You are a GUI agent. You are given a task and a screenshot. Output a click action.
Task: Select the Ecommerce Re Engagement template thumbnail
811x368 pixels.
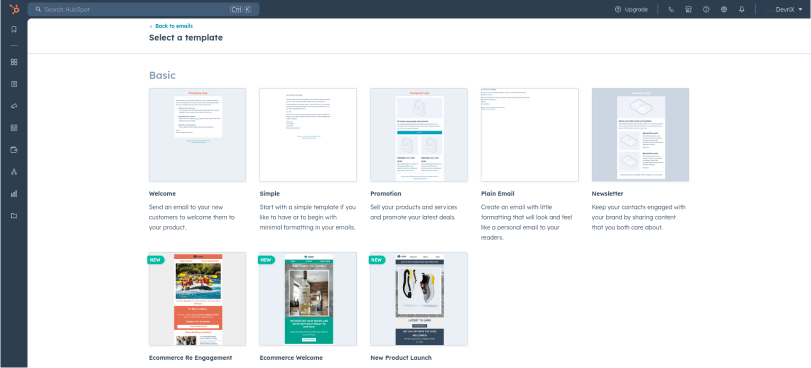198,299
